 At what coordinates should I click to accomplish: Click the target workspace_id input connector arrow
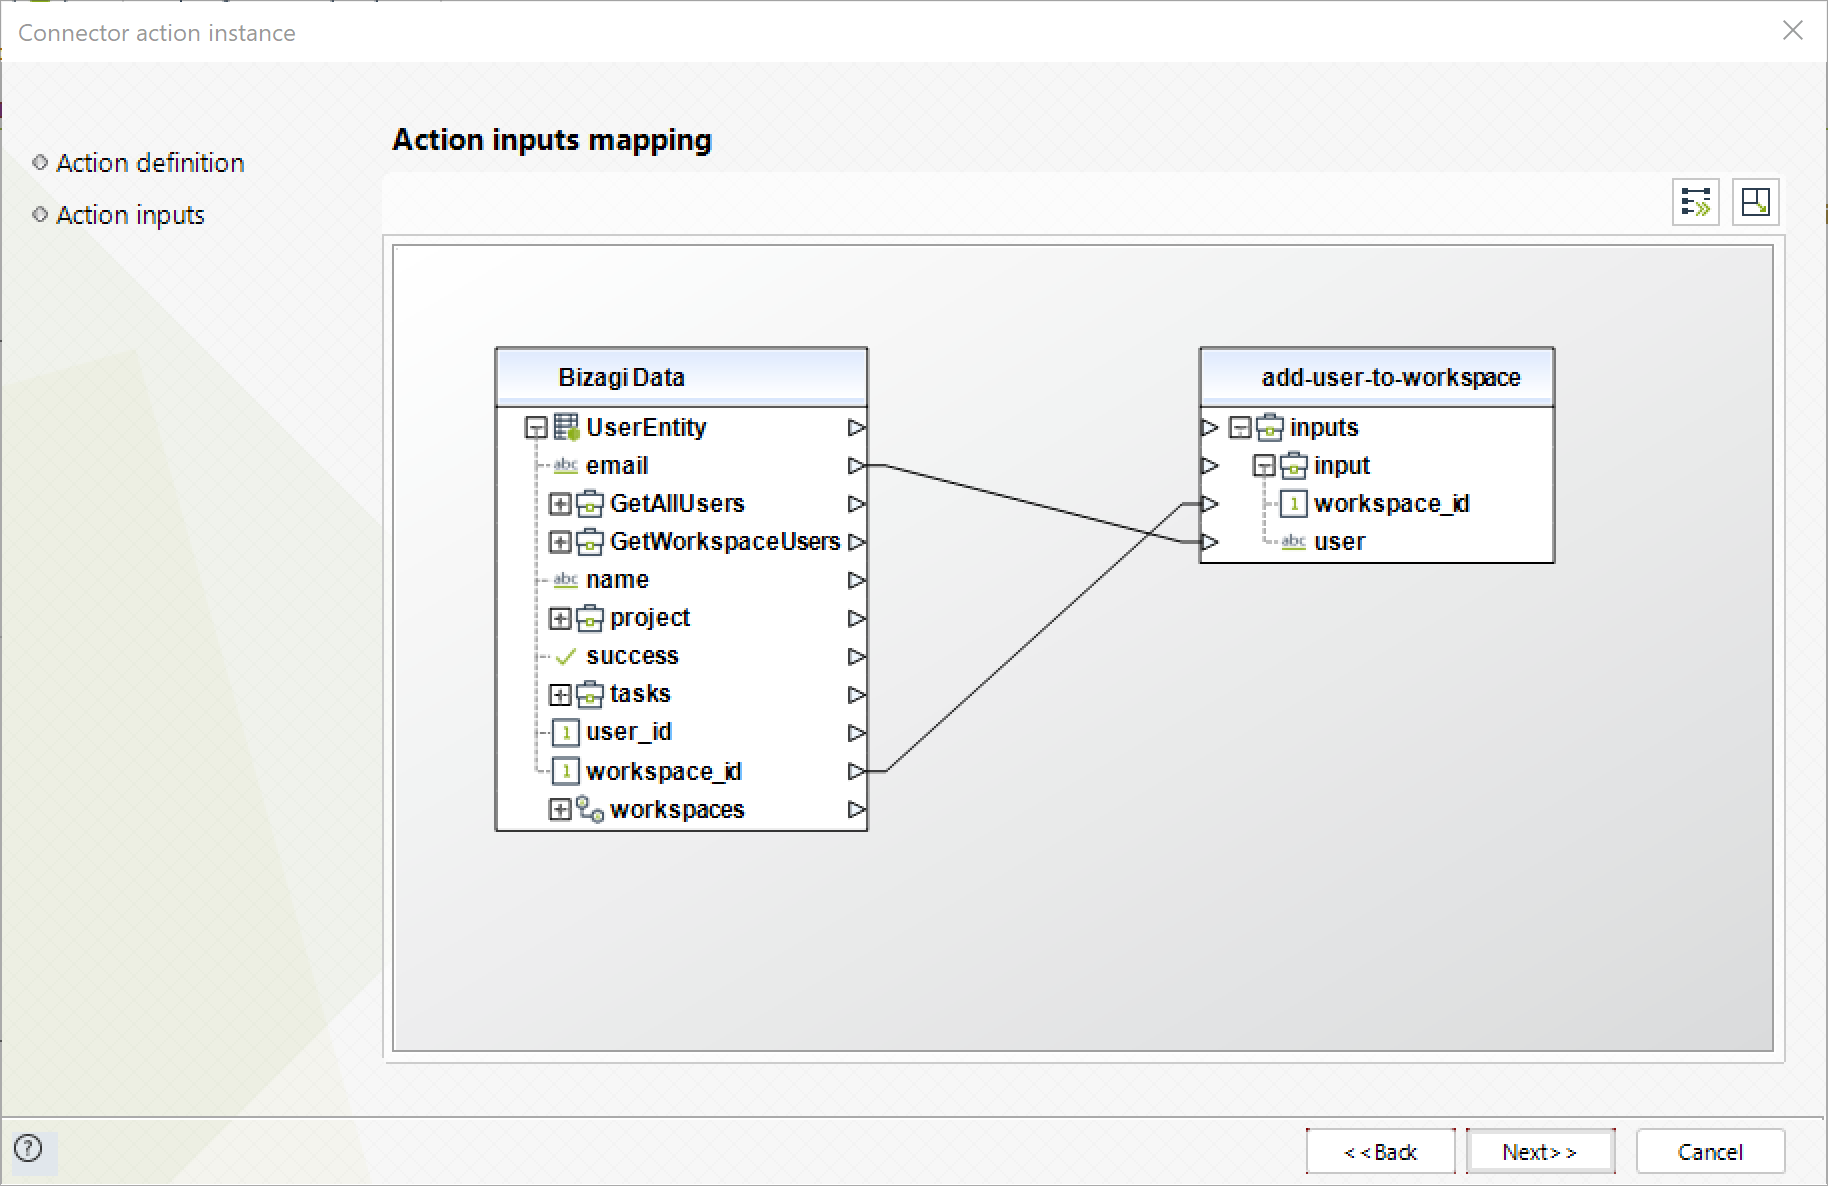tap(1210, 504)
